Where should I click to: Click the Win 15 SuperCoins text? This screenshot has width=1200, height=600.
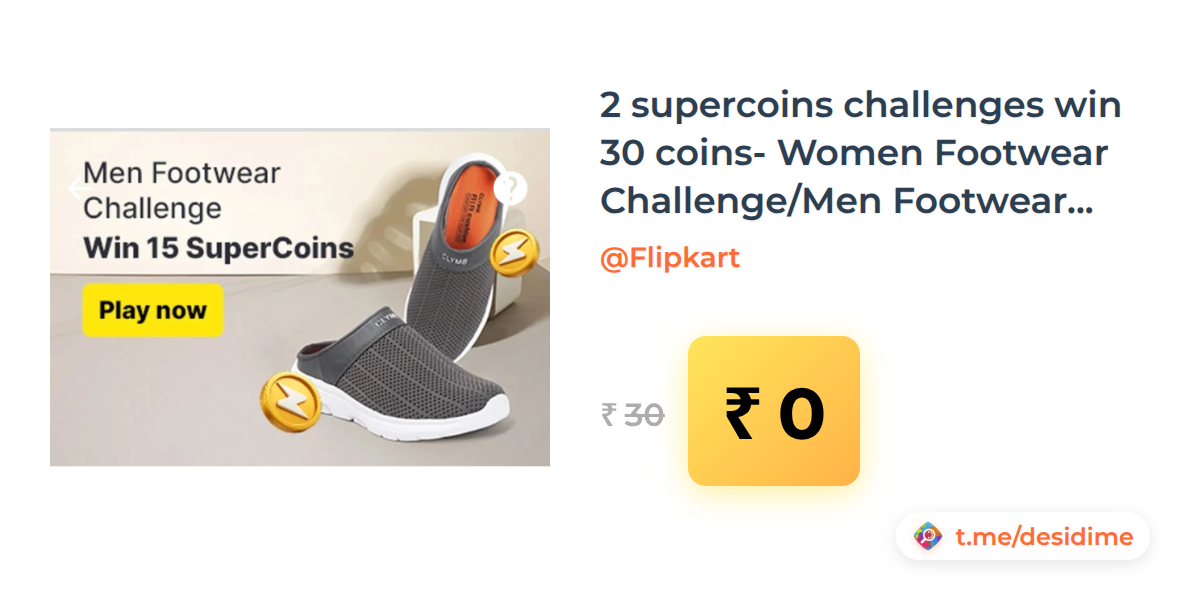point(219,247)
